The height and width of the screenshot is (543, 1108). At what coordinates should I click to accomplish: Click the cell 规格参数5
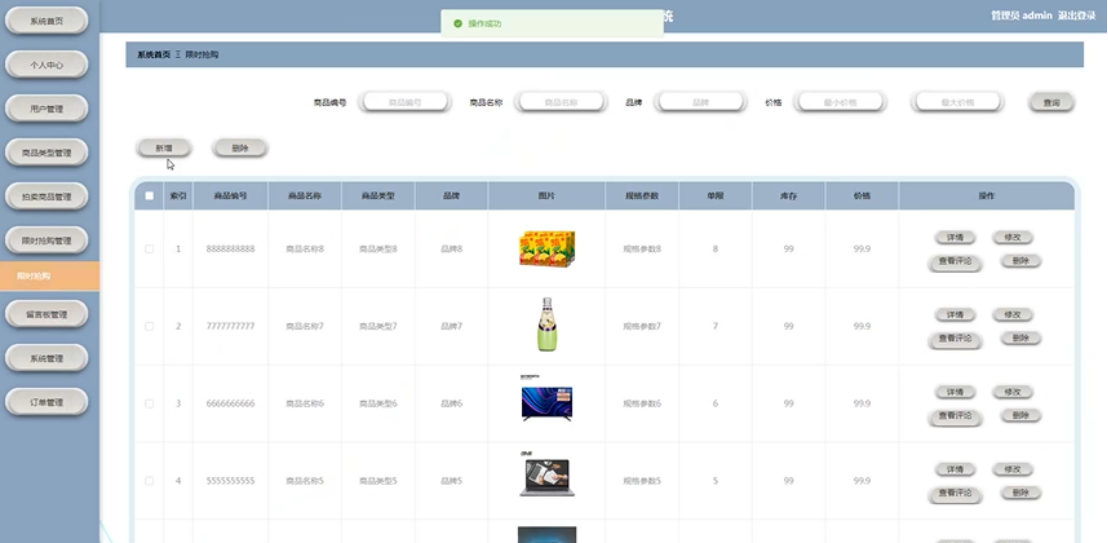click(x=642, y=481)
